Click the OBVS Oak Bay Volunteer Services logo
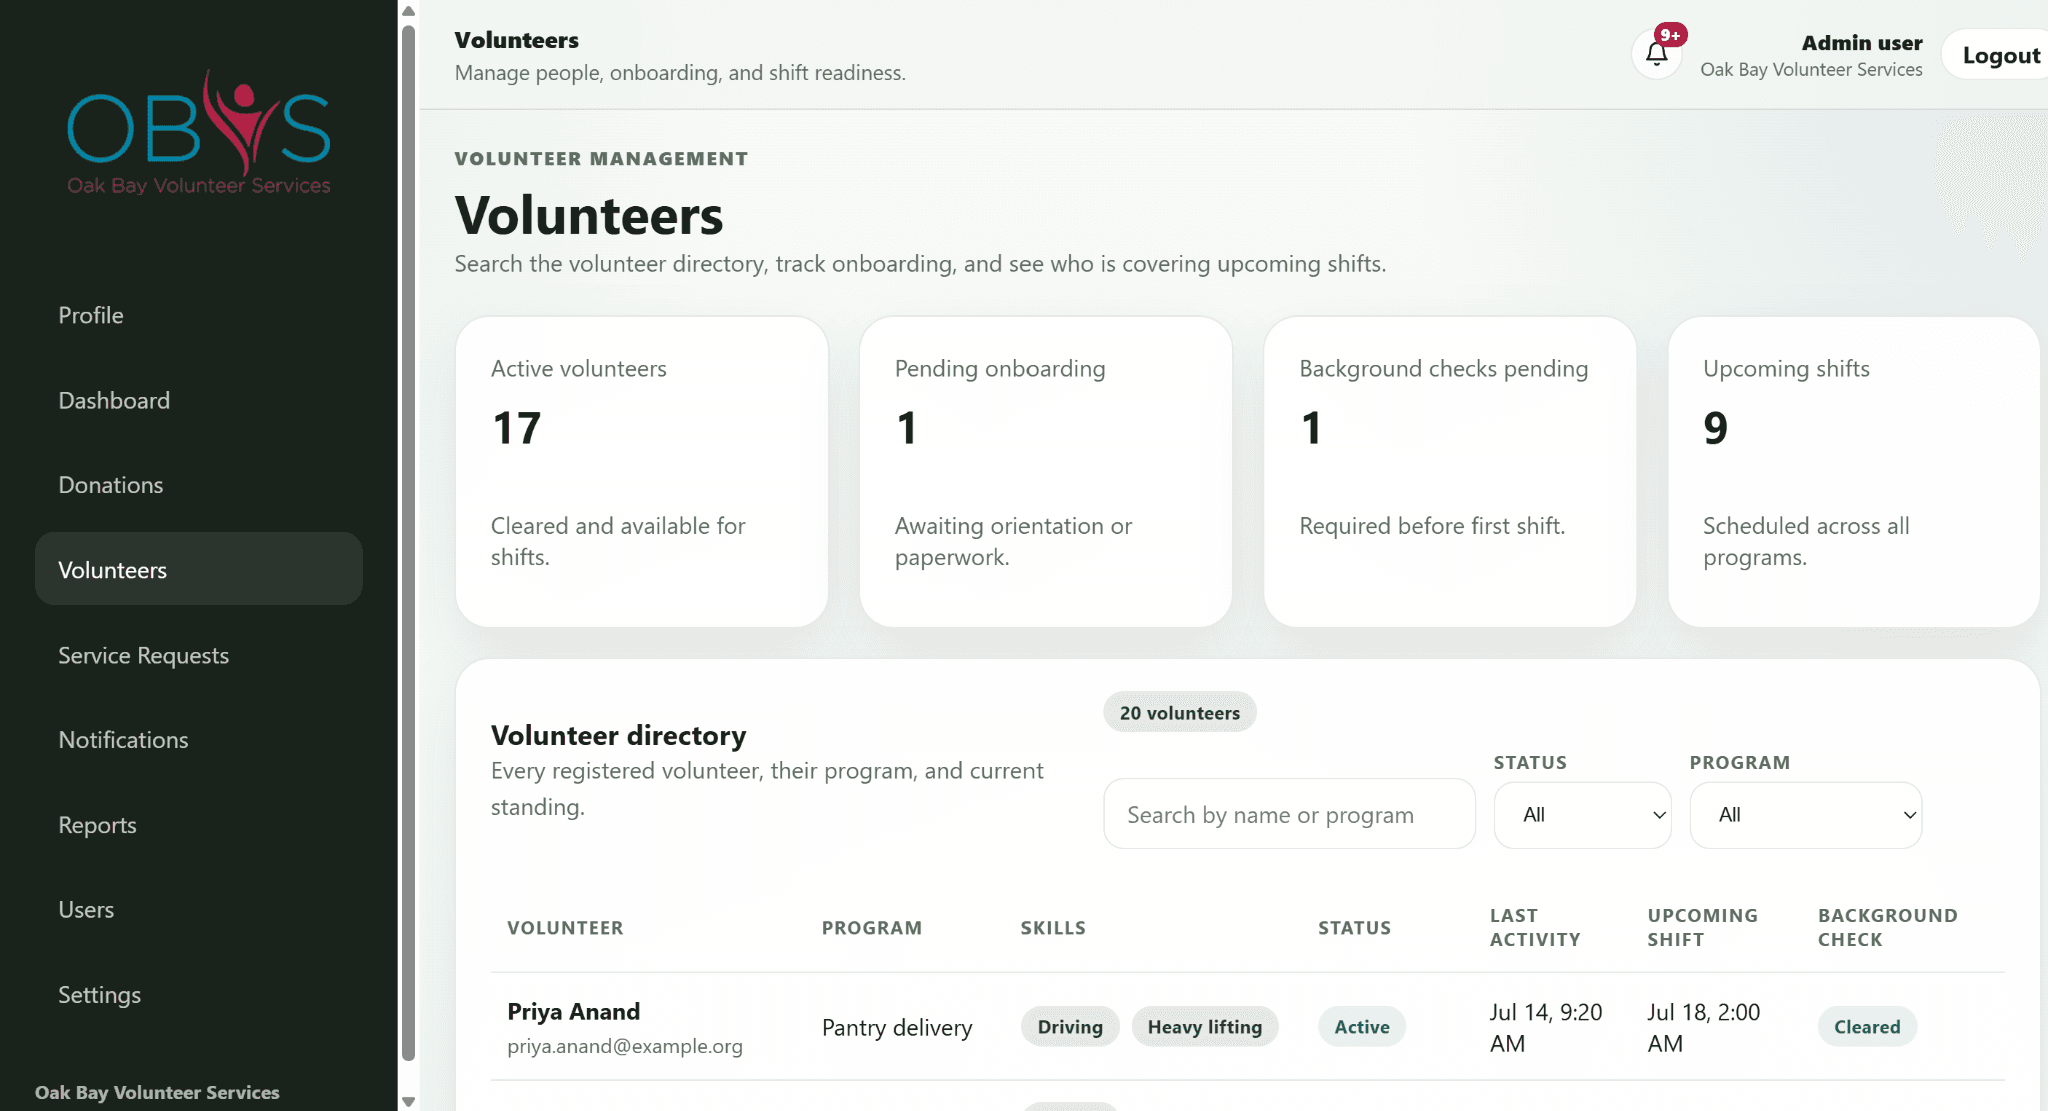The width and height of the screenshot is (2048, 1111). 198,132
